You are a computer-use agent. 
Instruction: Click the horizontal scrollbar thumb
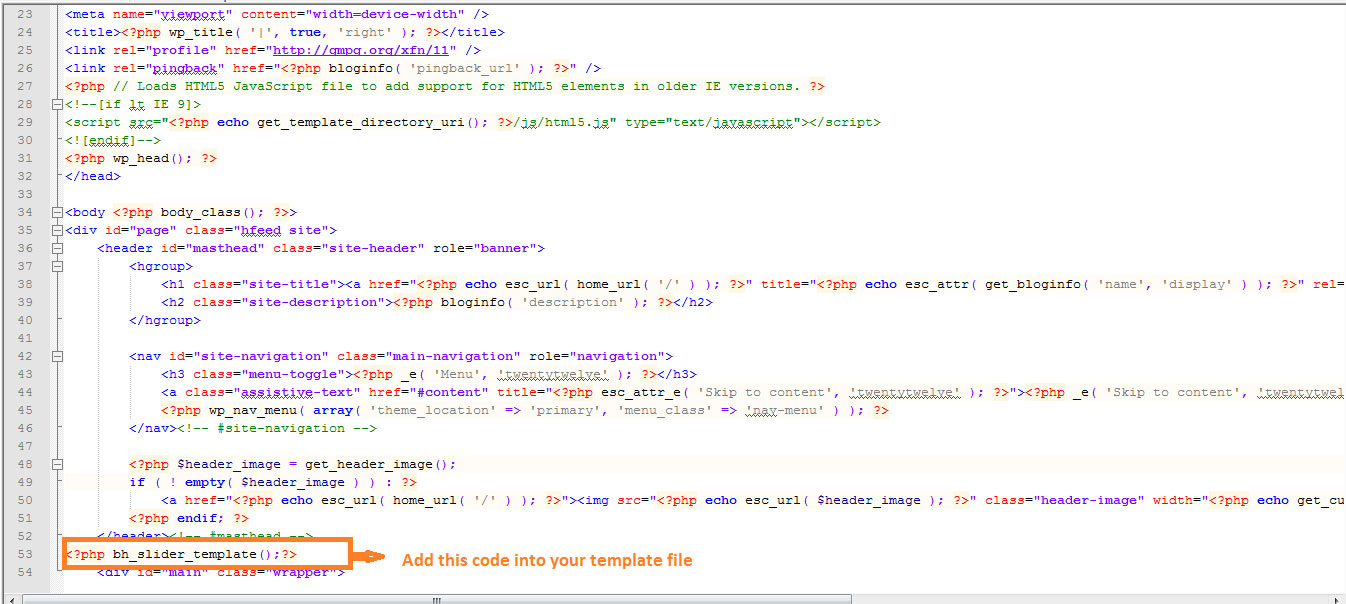[x=435, y=599]
